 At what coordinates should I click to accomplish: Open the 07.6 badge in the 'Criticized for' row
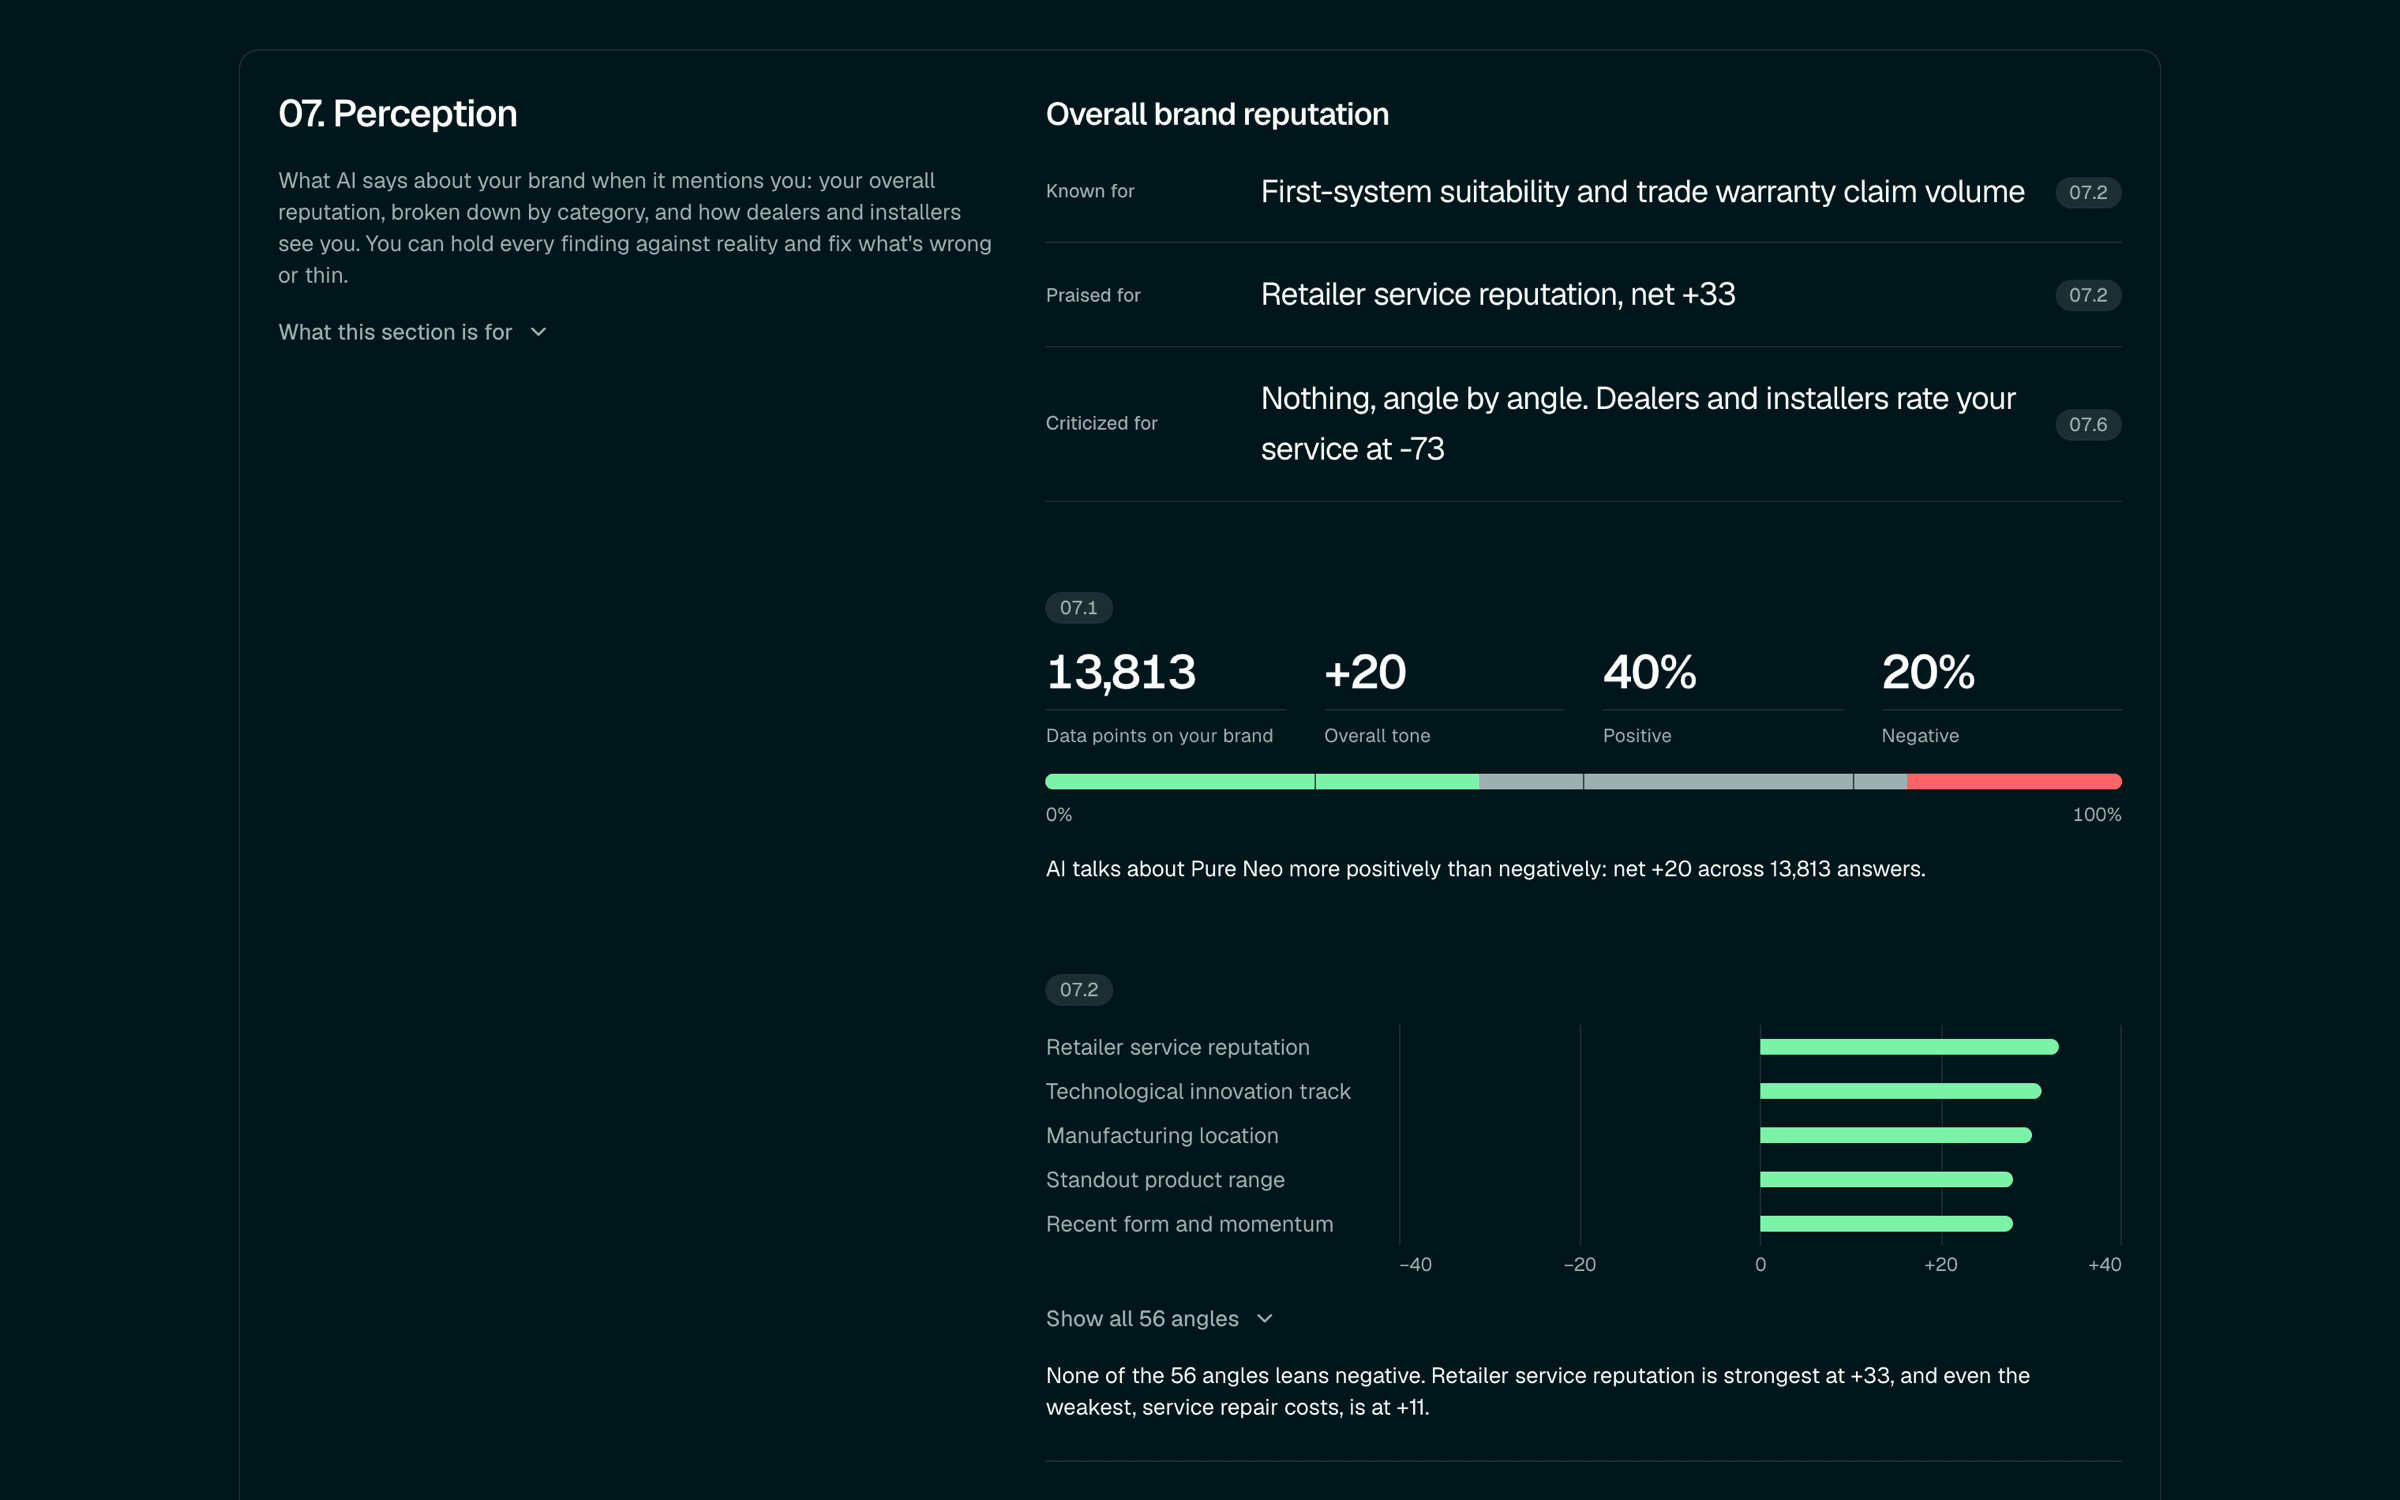point(2088,424)
